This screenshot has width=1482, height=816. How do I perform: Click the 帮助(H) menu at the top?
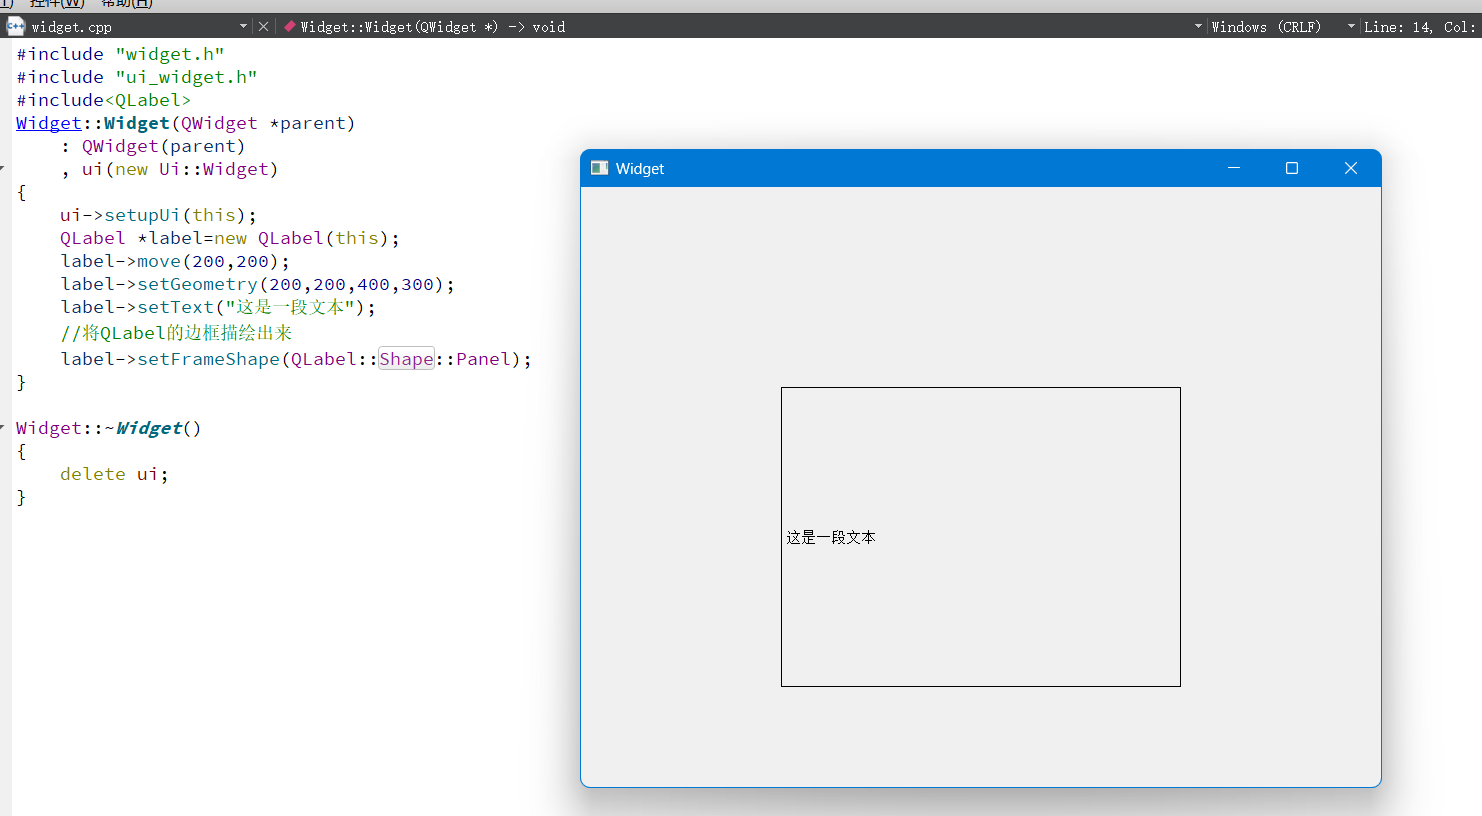[127, 4]
